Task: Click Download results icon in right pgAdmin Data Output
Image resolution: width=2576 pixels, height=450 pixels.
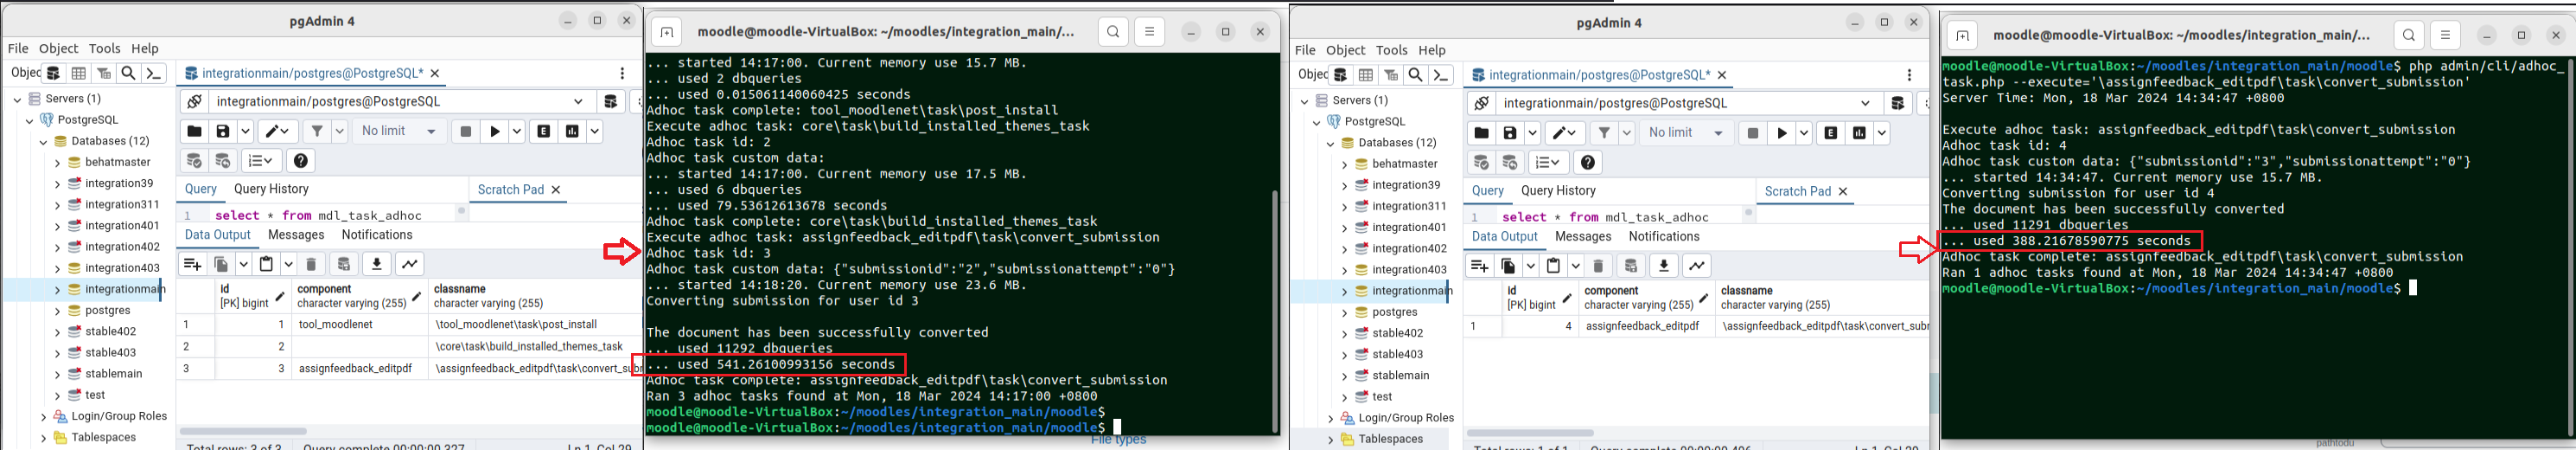Action: point(1664,266)
